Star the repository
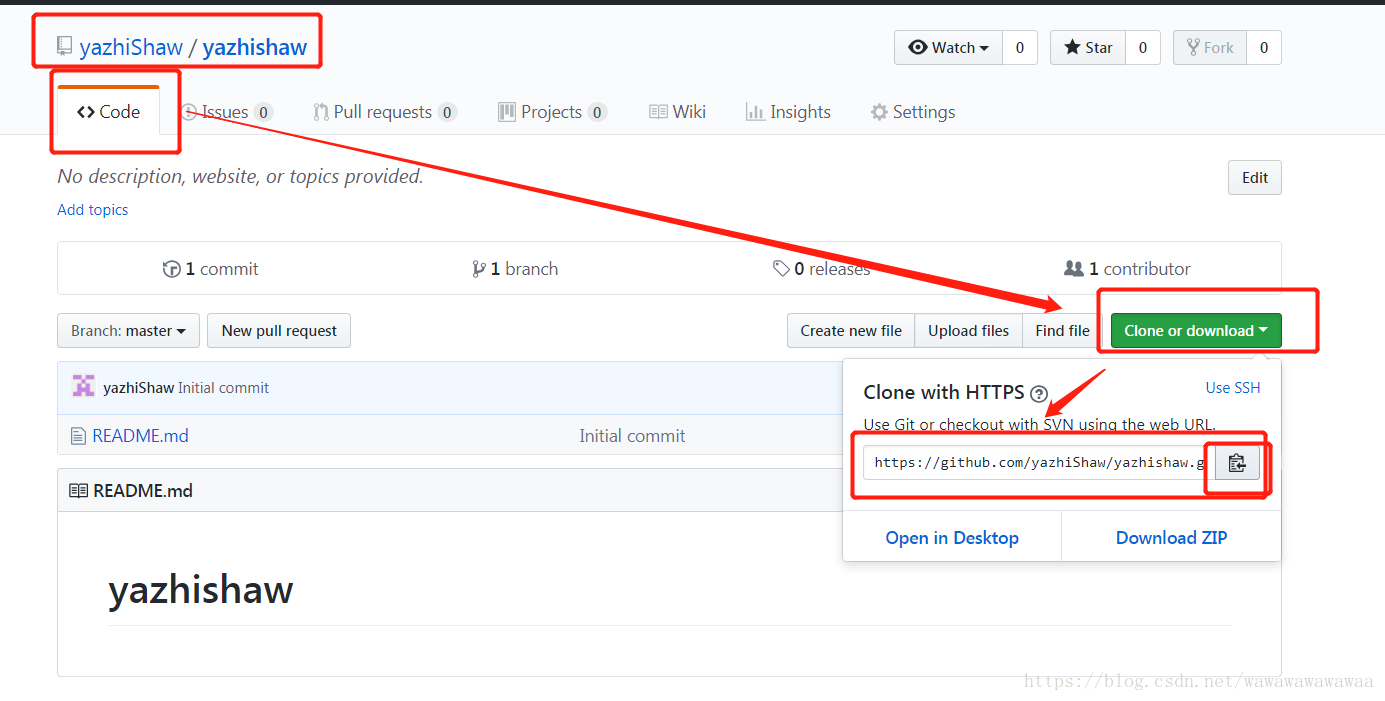This screenshot has width=1385, height=701. (x=1087, y=48)
